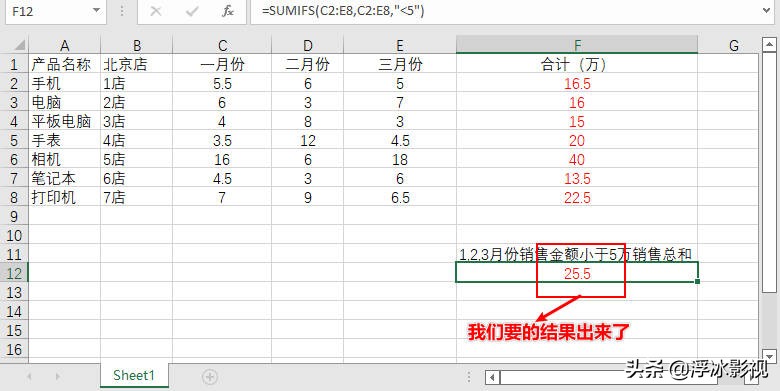Select row 1 header
The image size is (780, 391).
pos(14,64)
